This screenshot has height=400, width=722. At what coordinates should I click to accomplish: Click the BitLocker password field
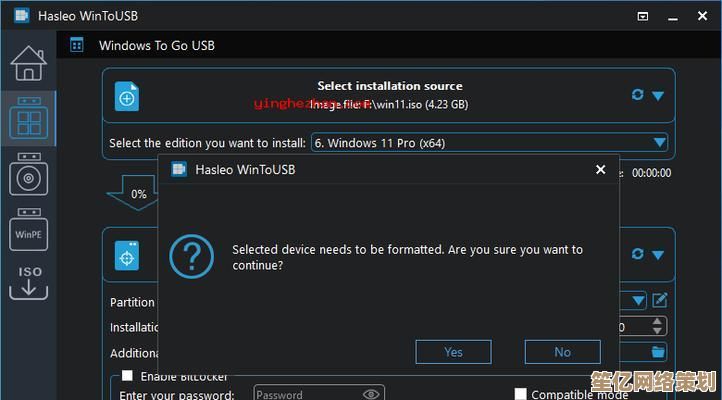pyautogui.click(x=319, y=394)
